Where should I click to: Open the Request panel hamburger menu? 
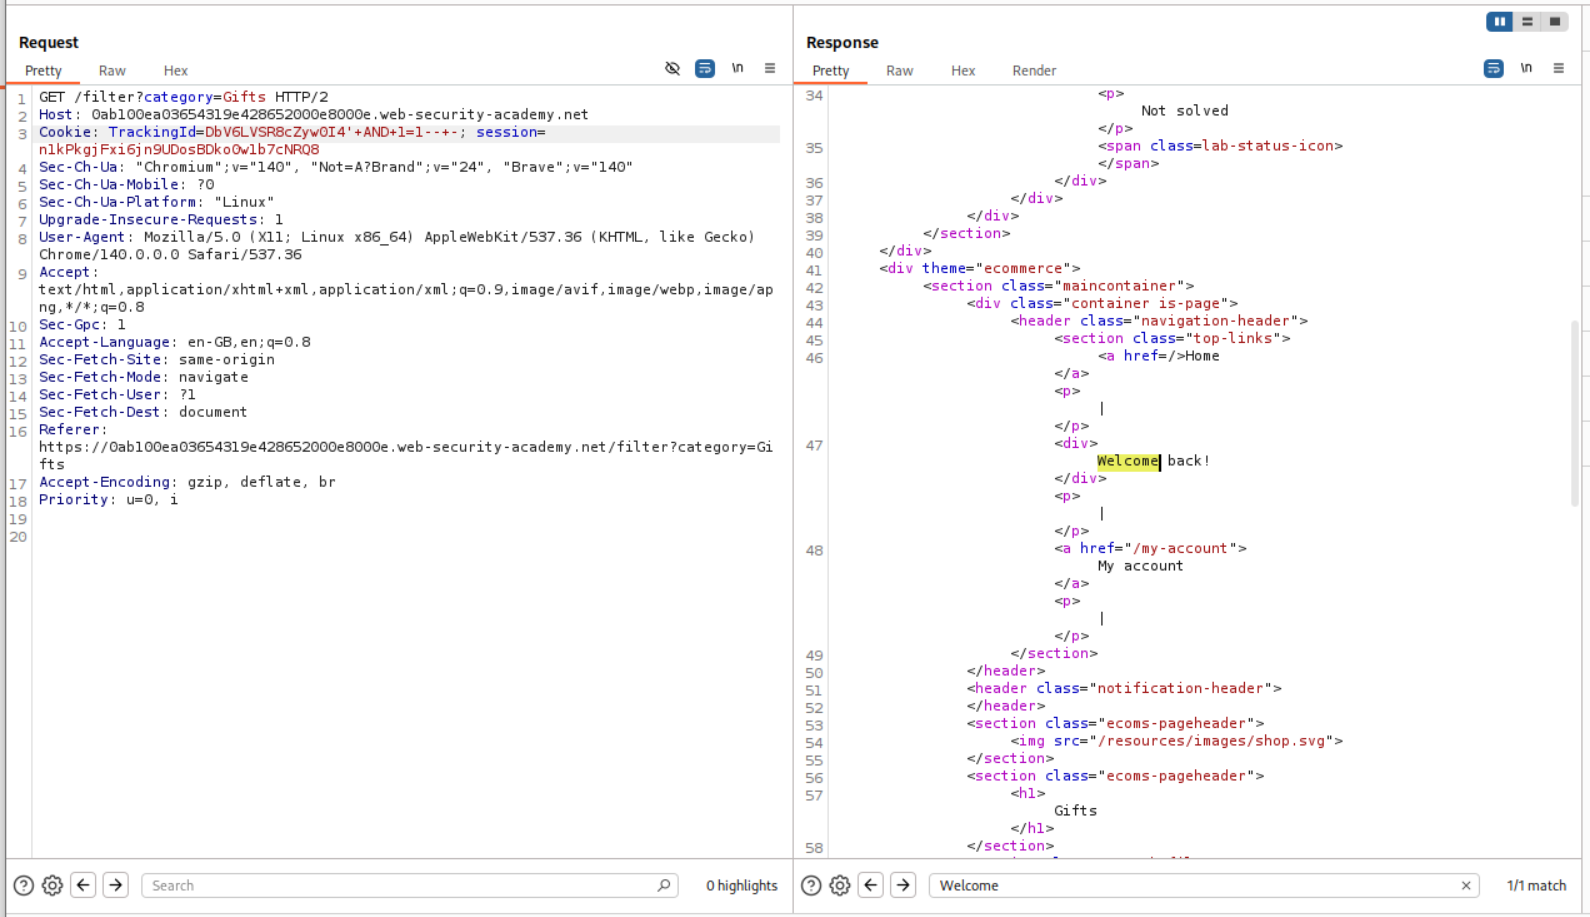point(770,68)
